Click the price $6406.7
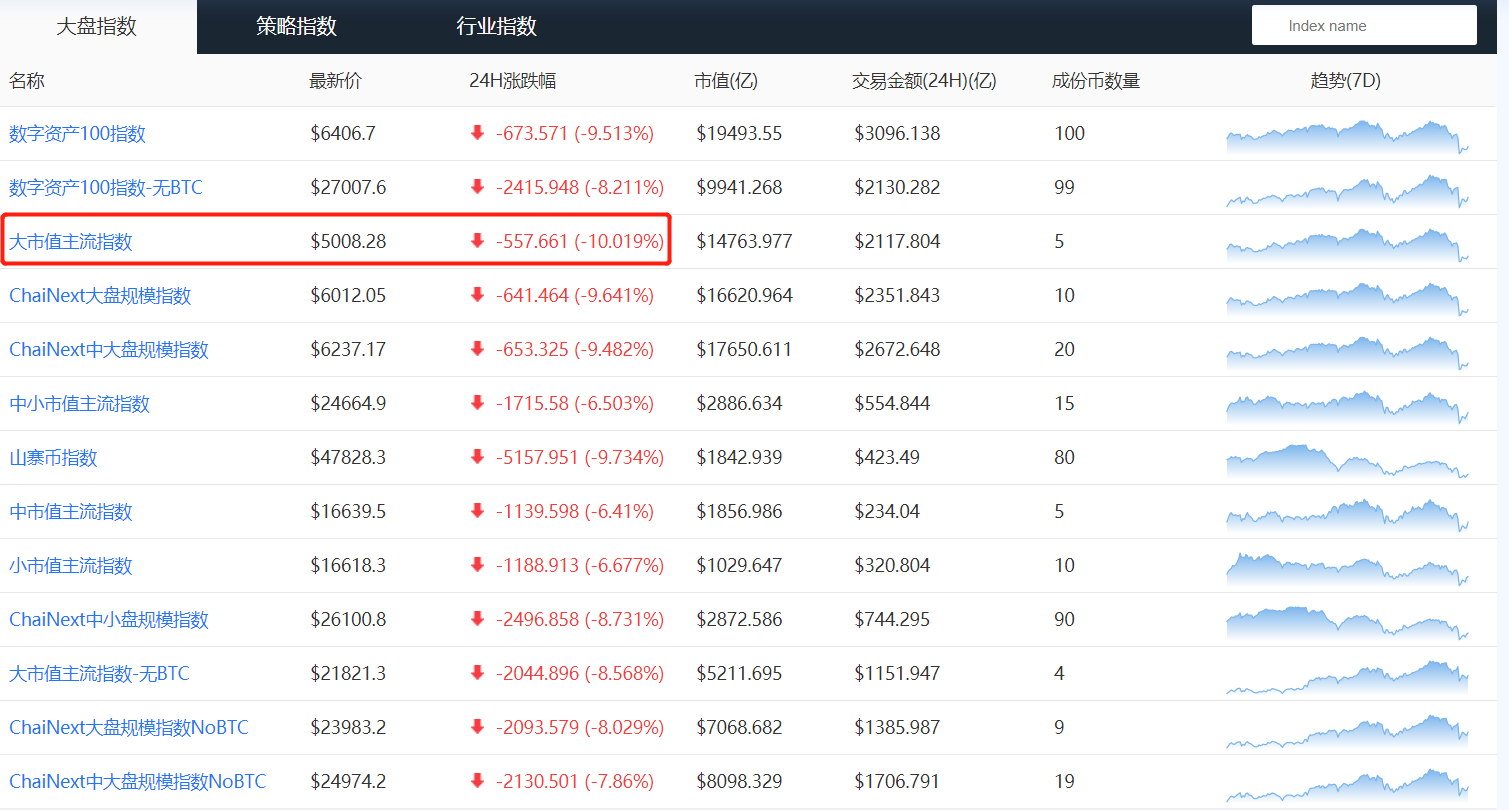The width and height of the screenshot is (1509, 810). click(x=343, y=134)
